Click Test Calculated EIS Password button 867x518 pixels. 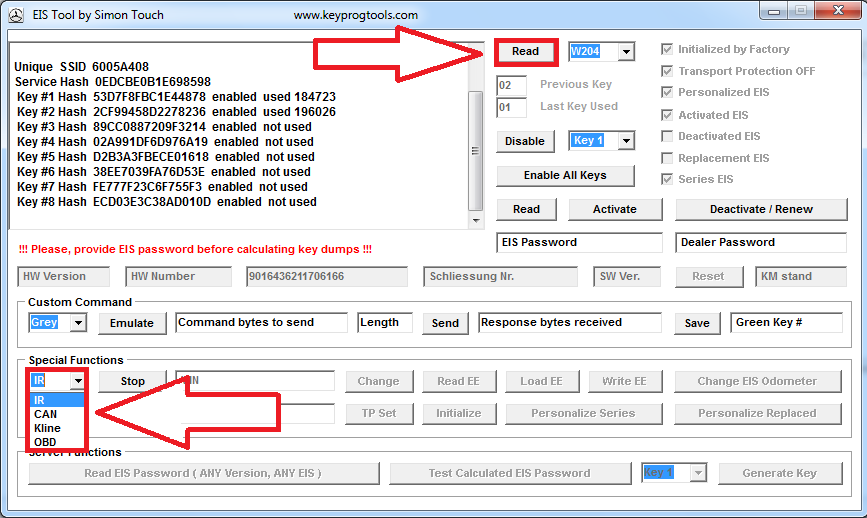tap(510, 474)
